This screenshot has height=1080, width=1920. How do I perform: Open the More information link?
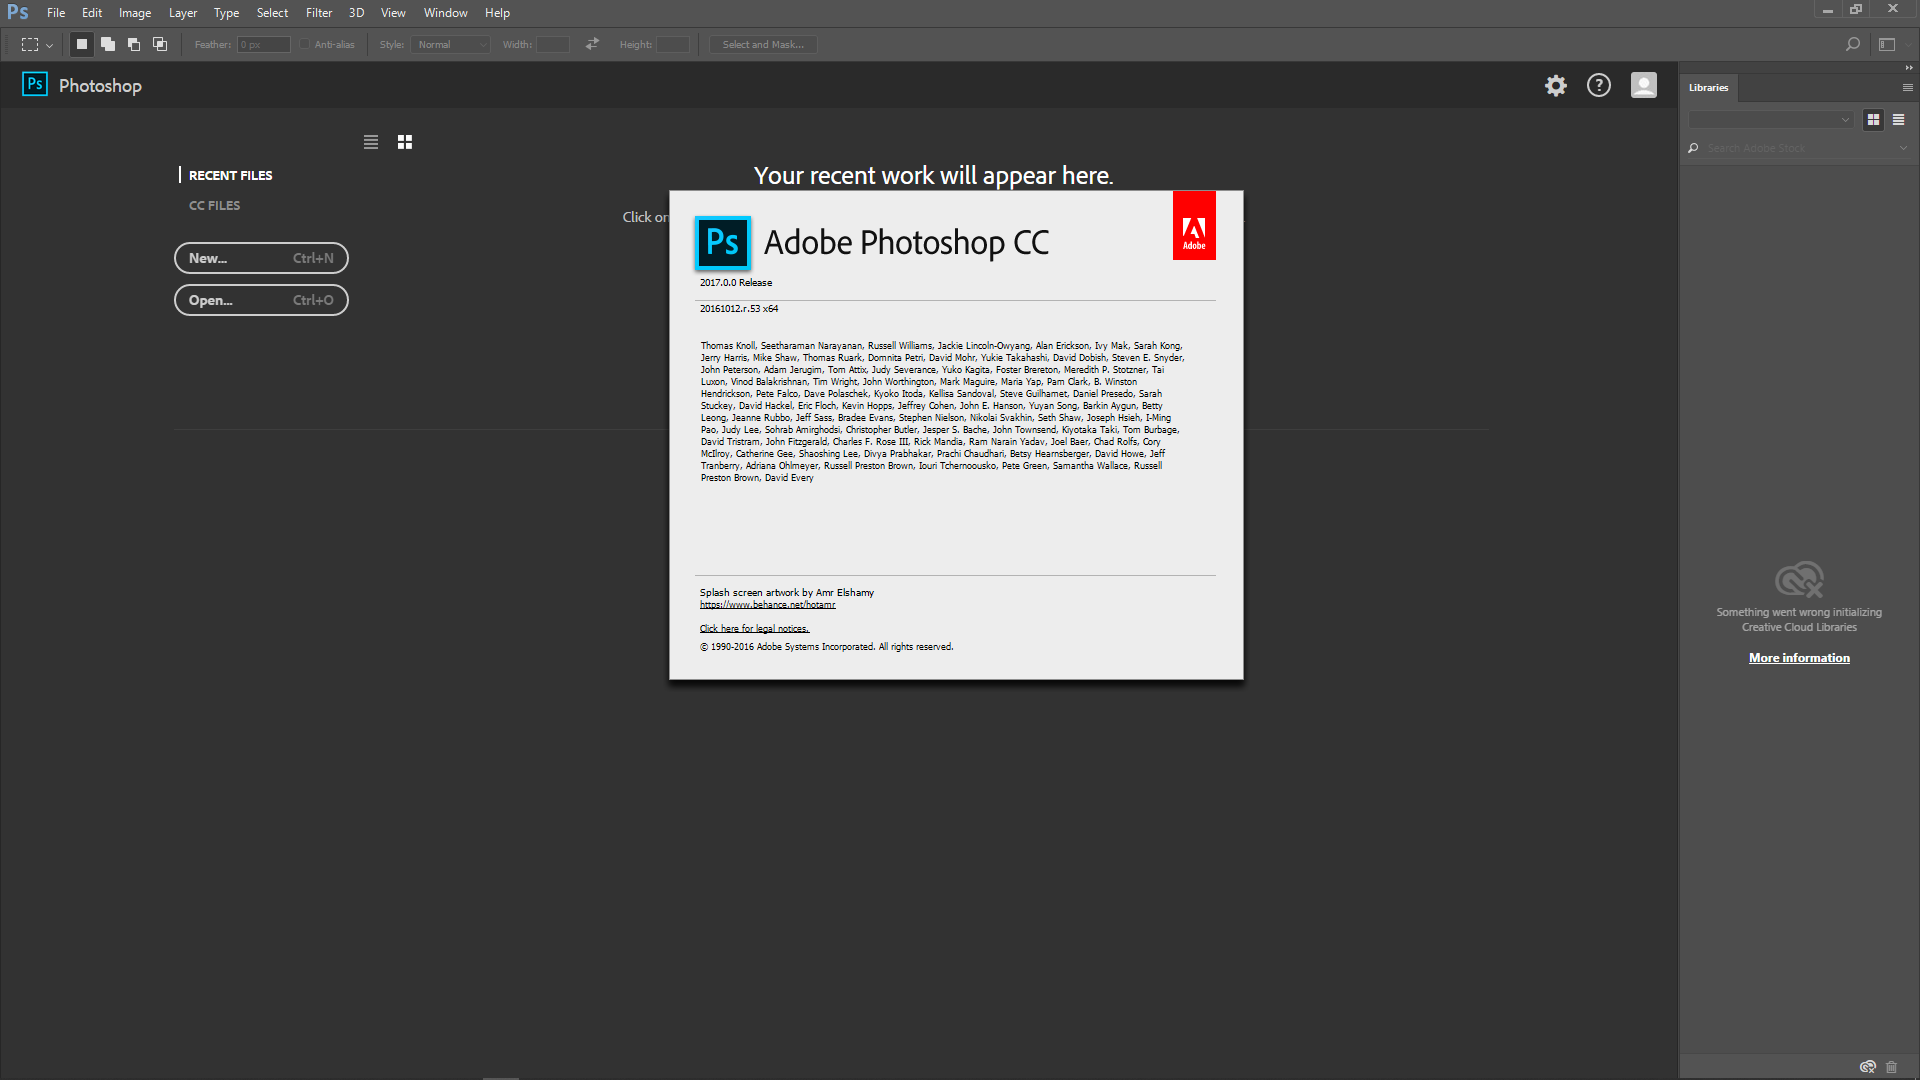(x=1799, y=658)
